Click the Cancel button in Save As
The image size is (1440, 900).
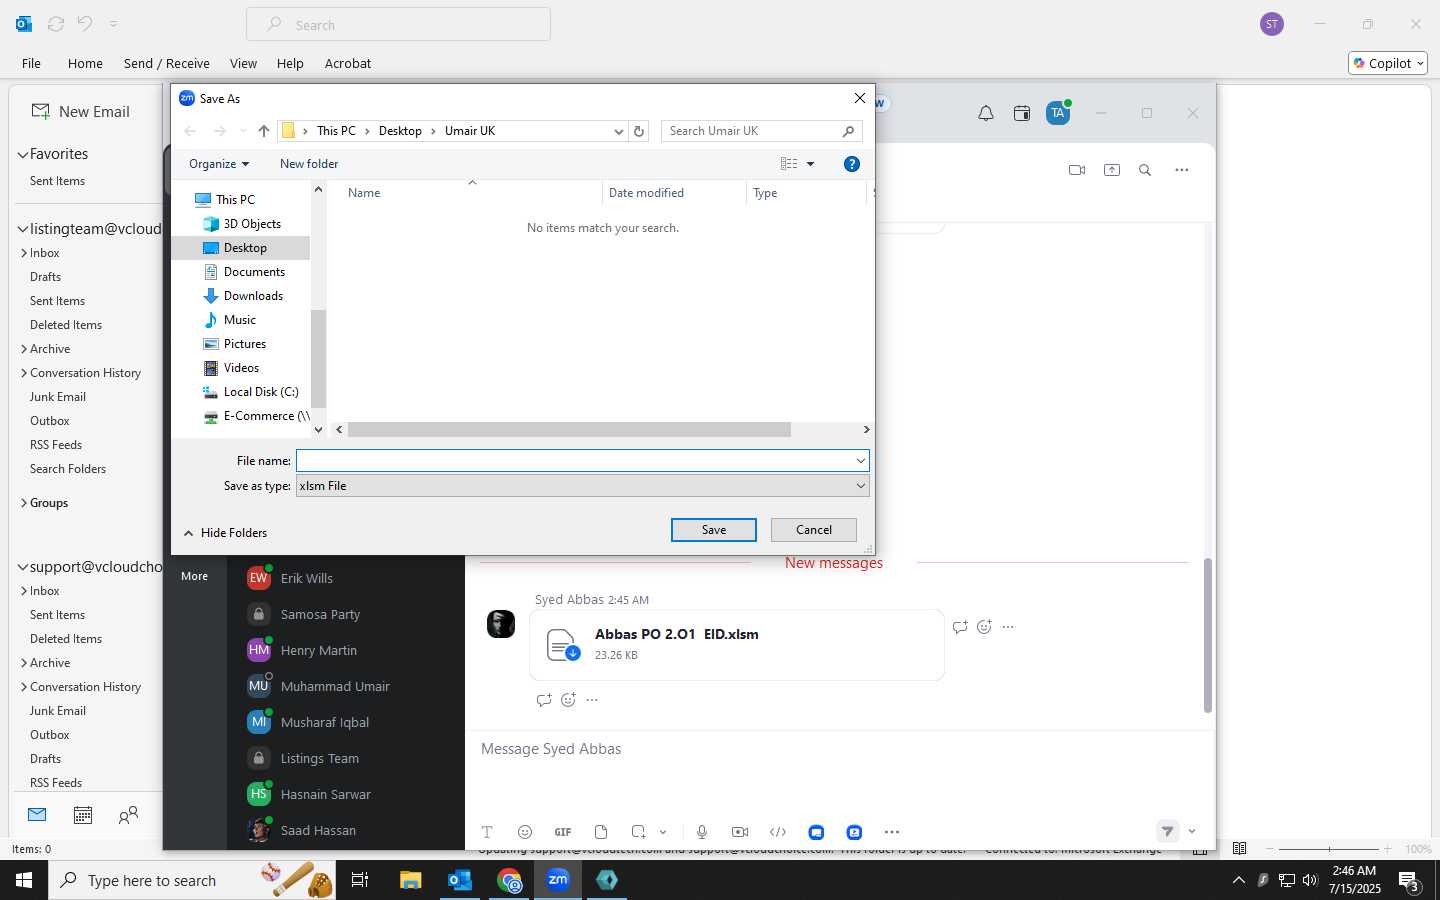coord(814,530)
